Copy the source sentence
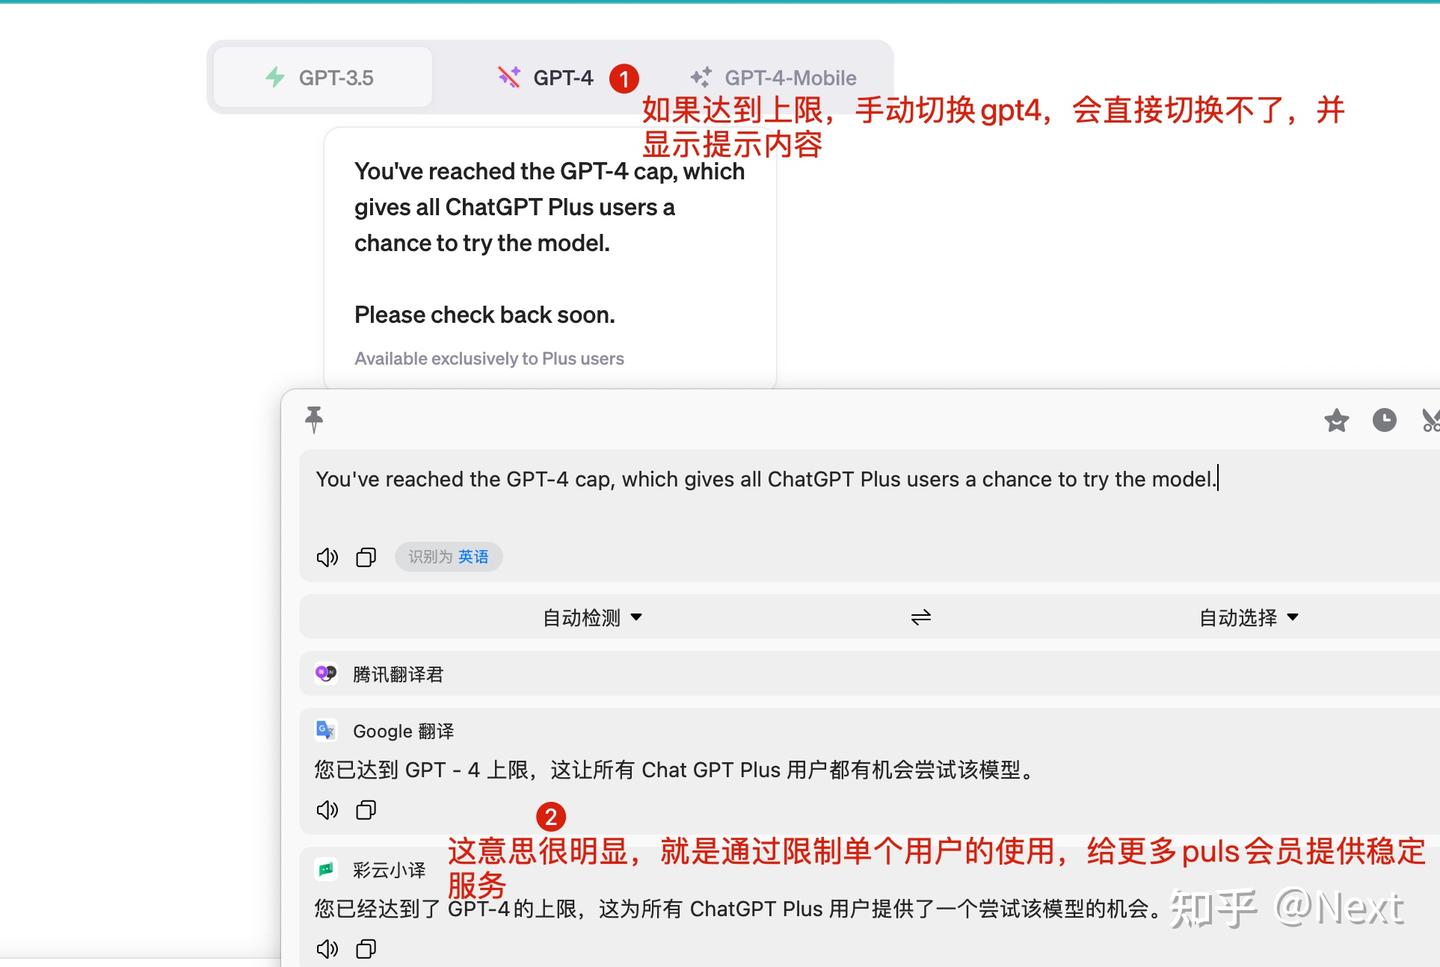Viewport: 1440px width, 967px height. (365, 557)
